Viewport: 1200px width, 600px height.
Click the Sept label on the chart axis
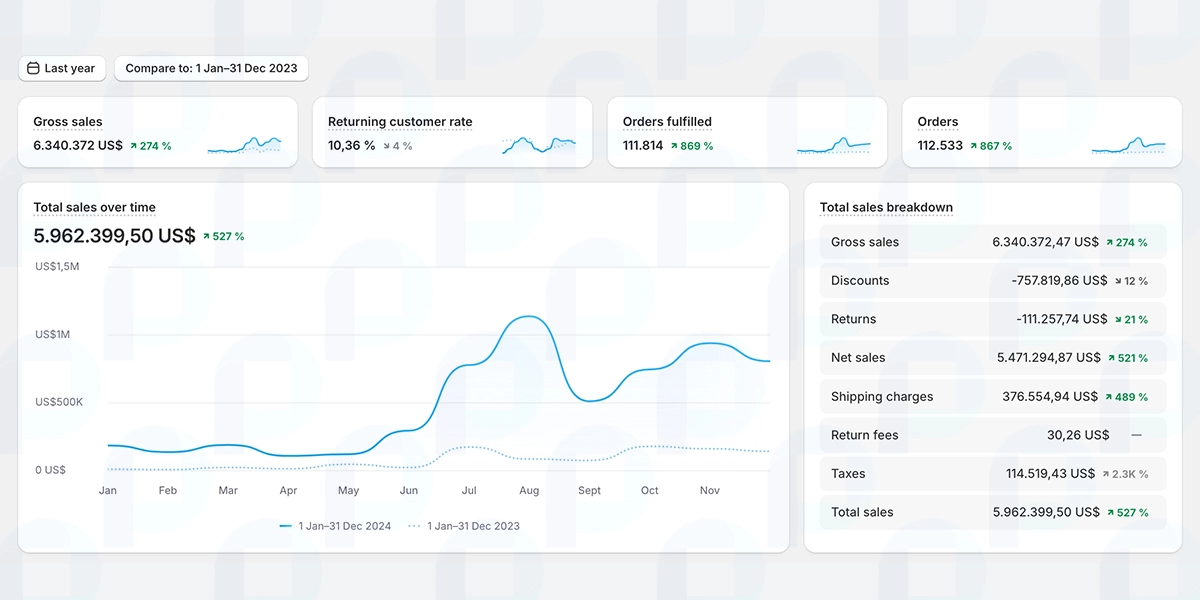590,491
